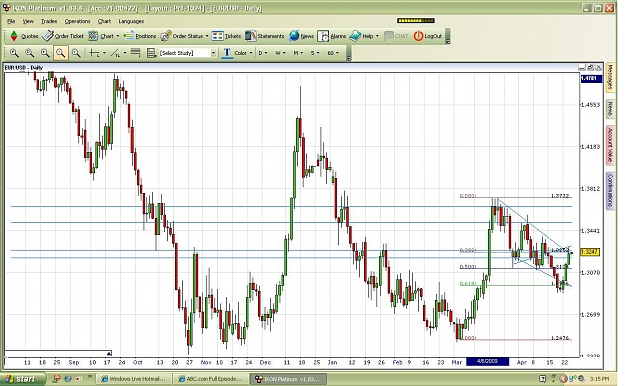Click the blue 1.4781 price label
The image size is (625, 386).
click(590, 78)
